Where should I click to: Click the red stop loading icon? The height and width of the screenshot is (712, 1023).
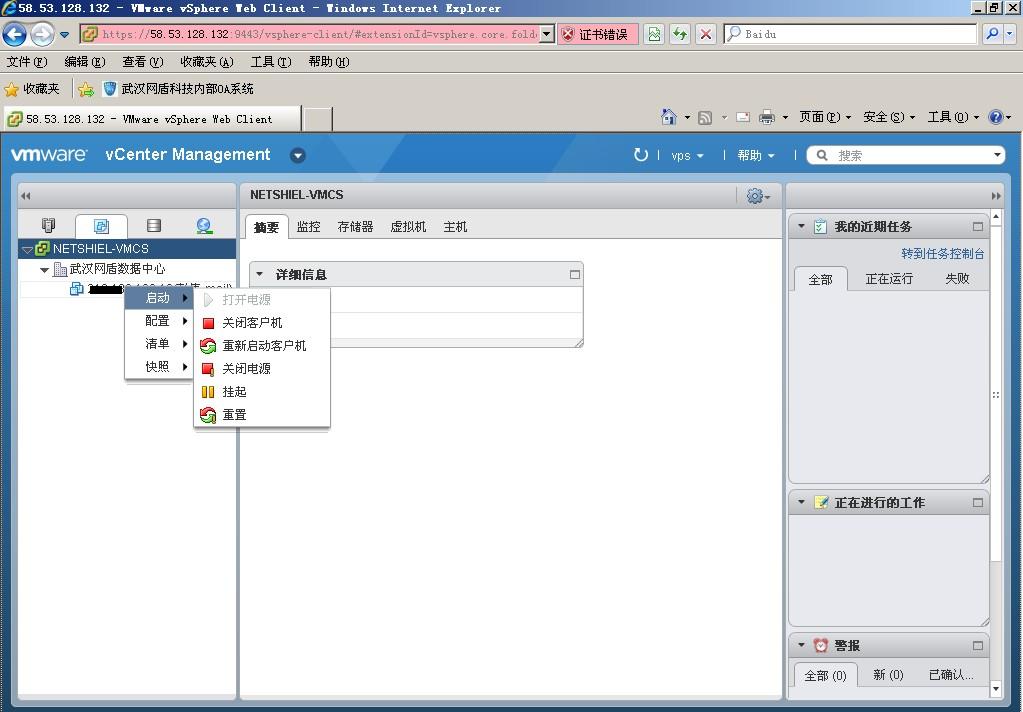[705, 34]
